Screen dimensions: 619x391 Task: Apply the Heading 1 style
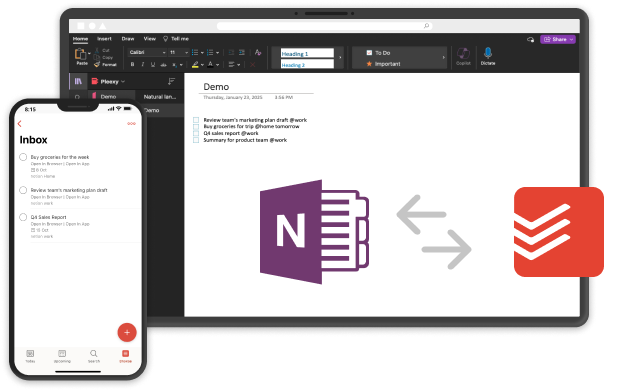307,53
